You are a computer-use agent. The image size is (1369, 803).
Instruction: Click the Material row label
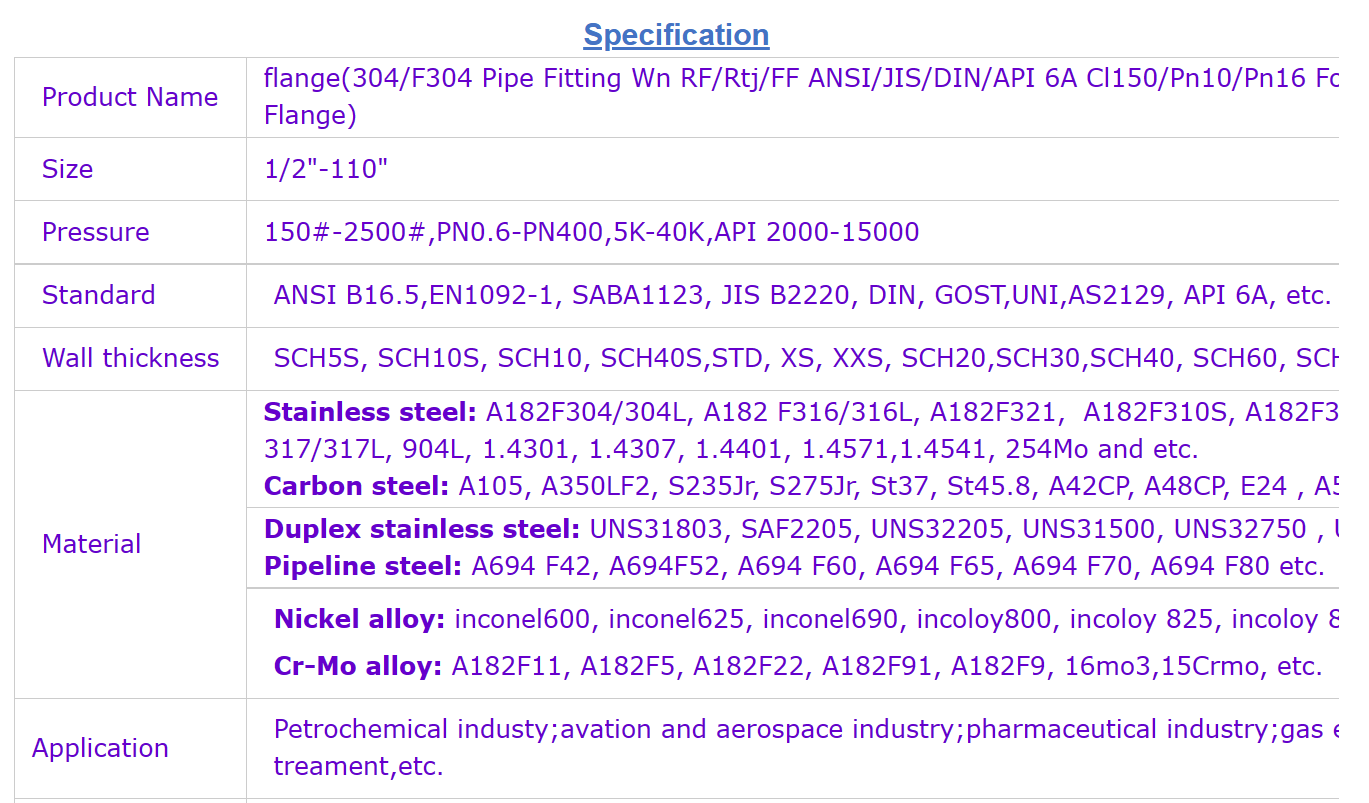(x=91, y=544)
